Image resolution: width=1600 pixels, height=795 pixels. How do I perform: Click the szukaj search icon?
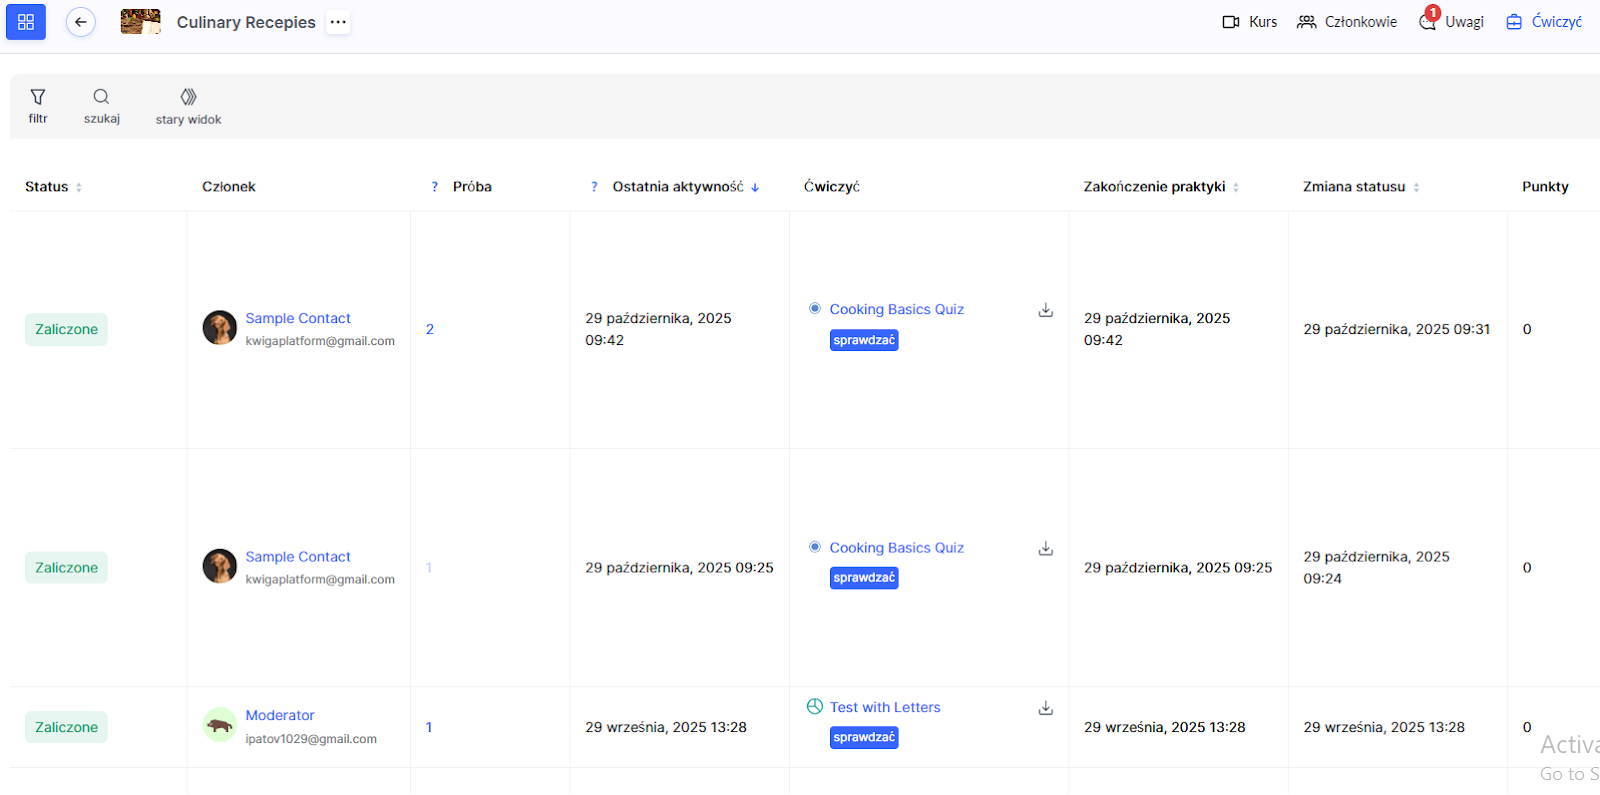(x=101, y=105)
